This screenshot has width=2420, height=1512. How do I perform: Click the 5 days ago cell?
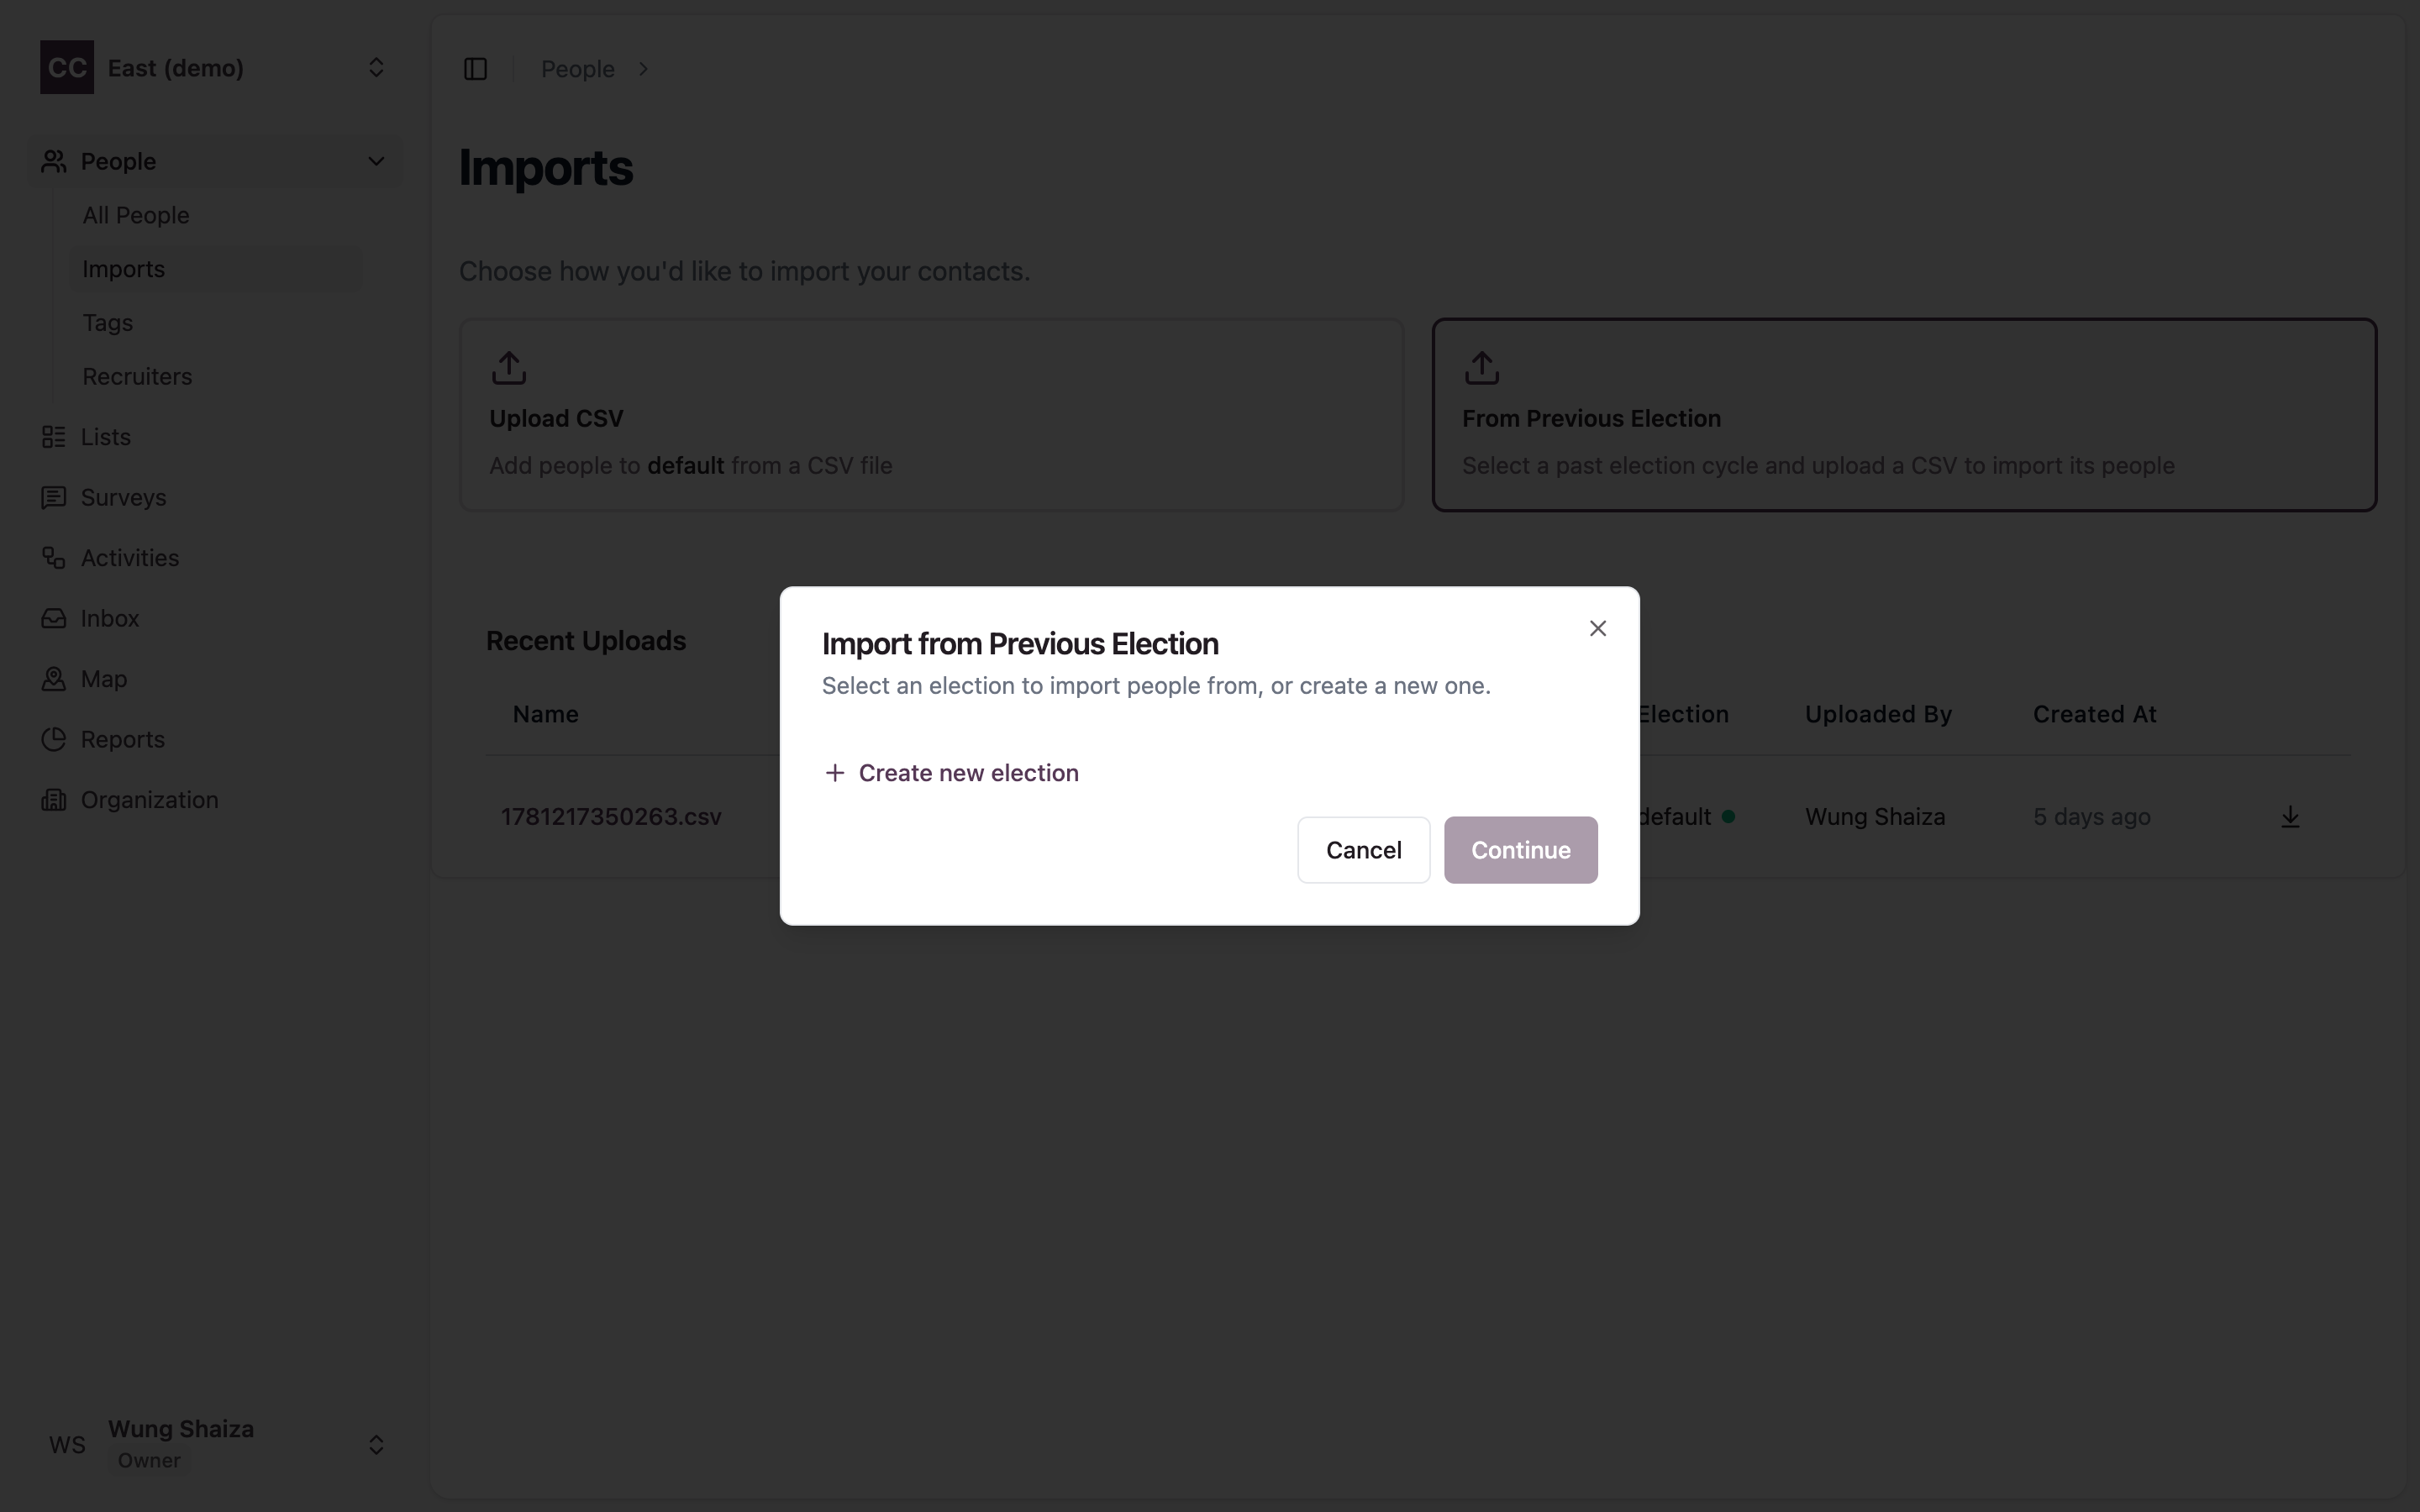point(2091,817)
